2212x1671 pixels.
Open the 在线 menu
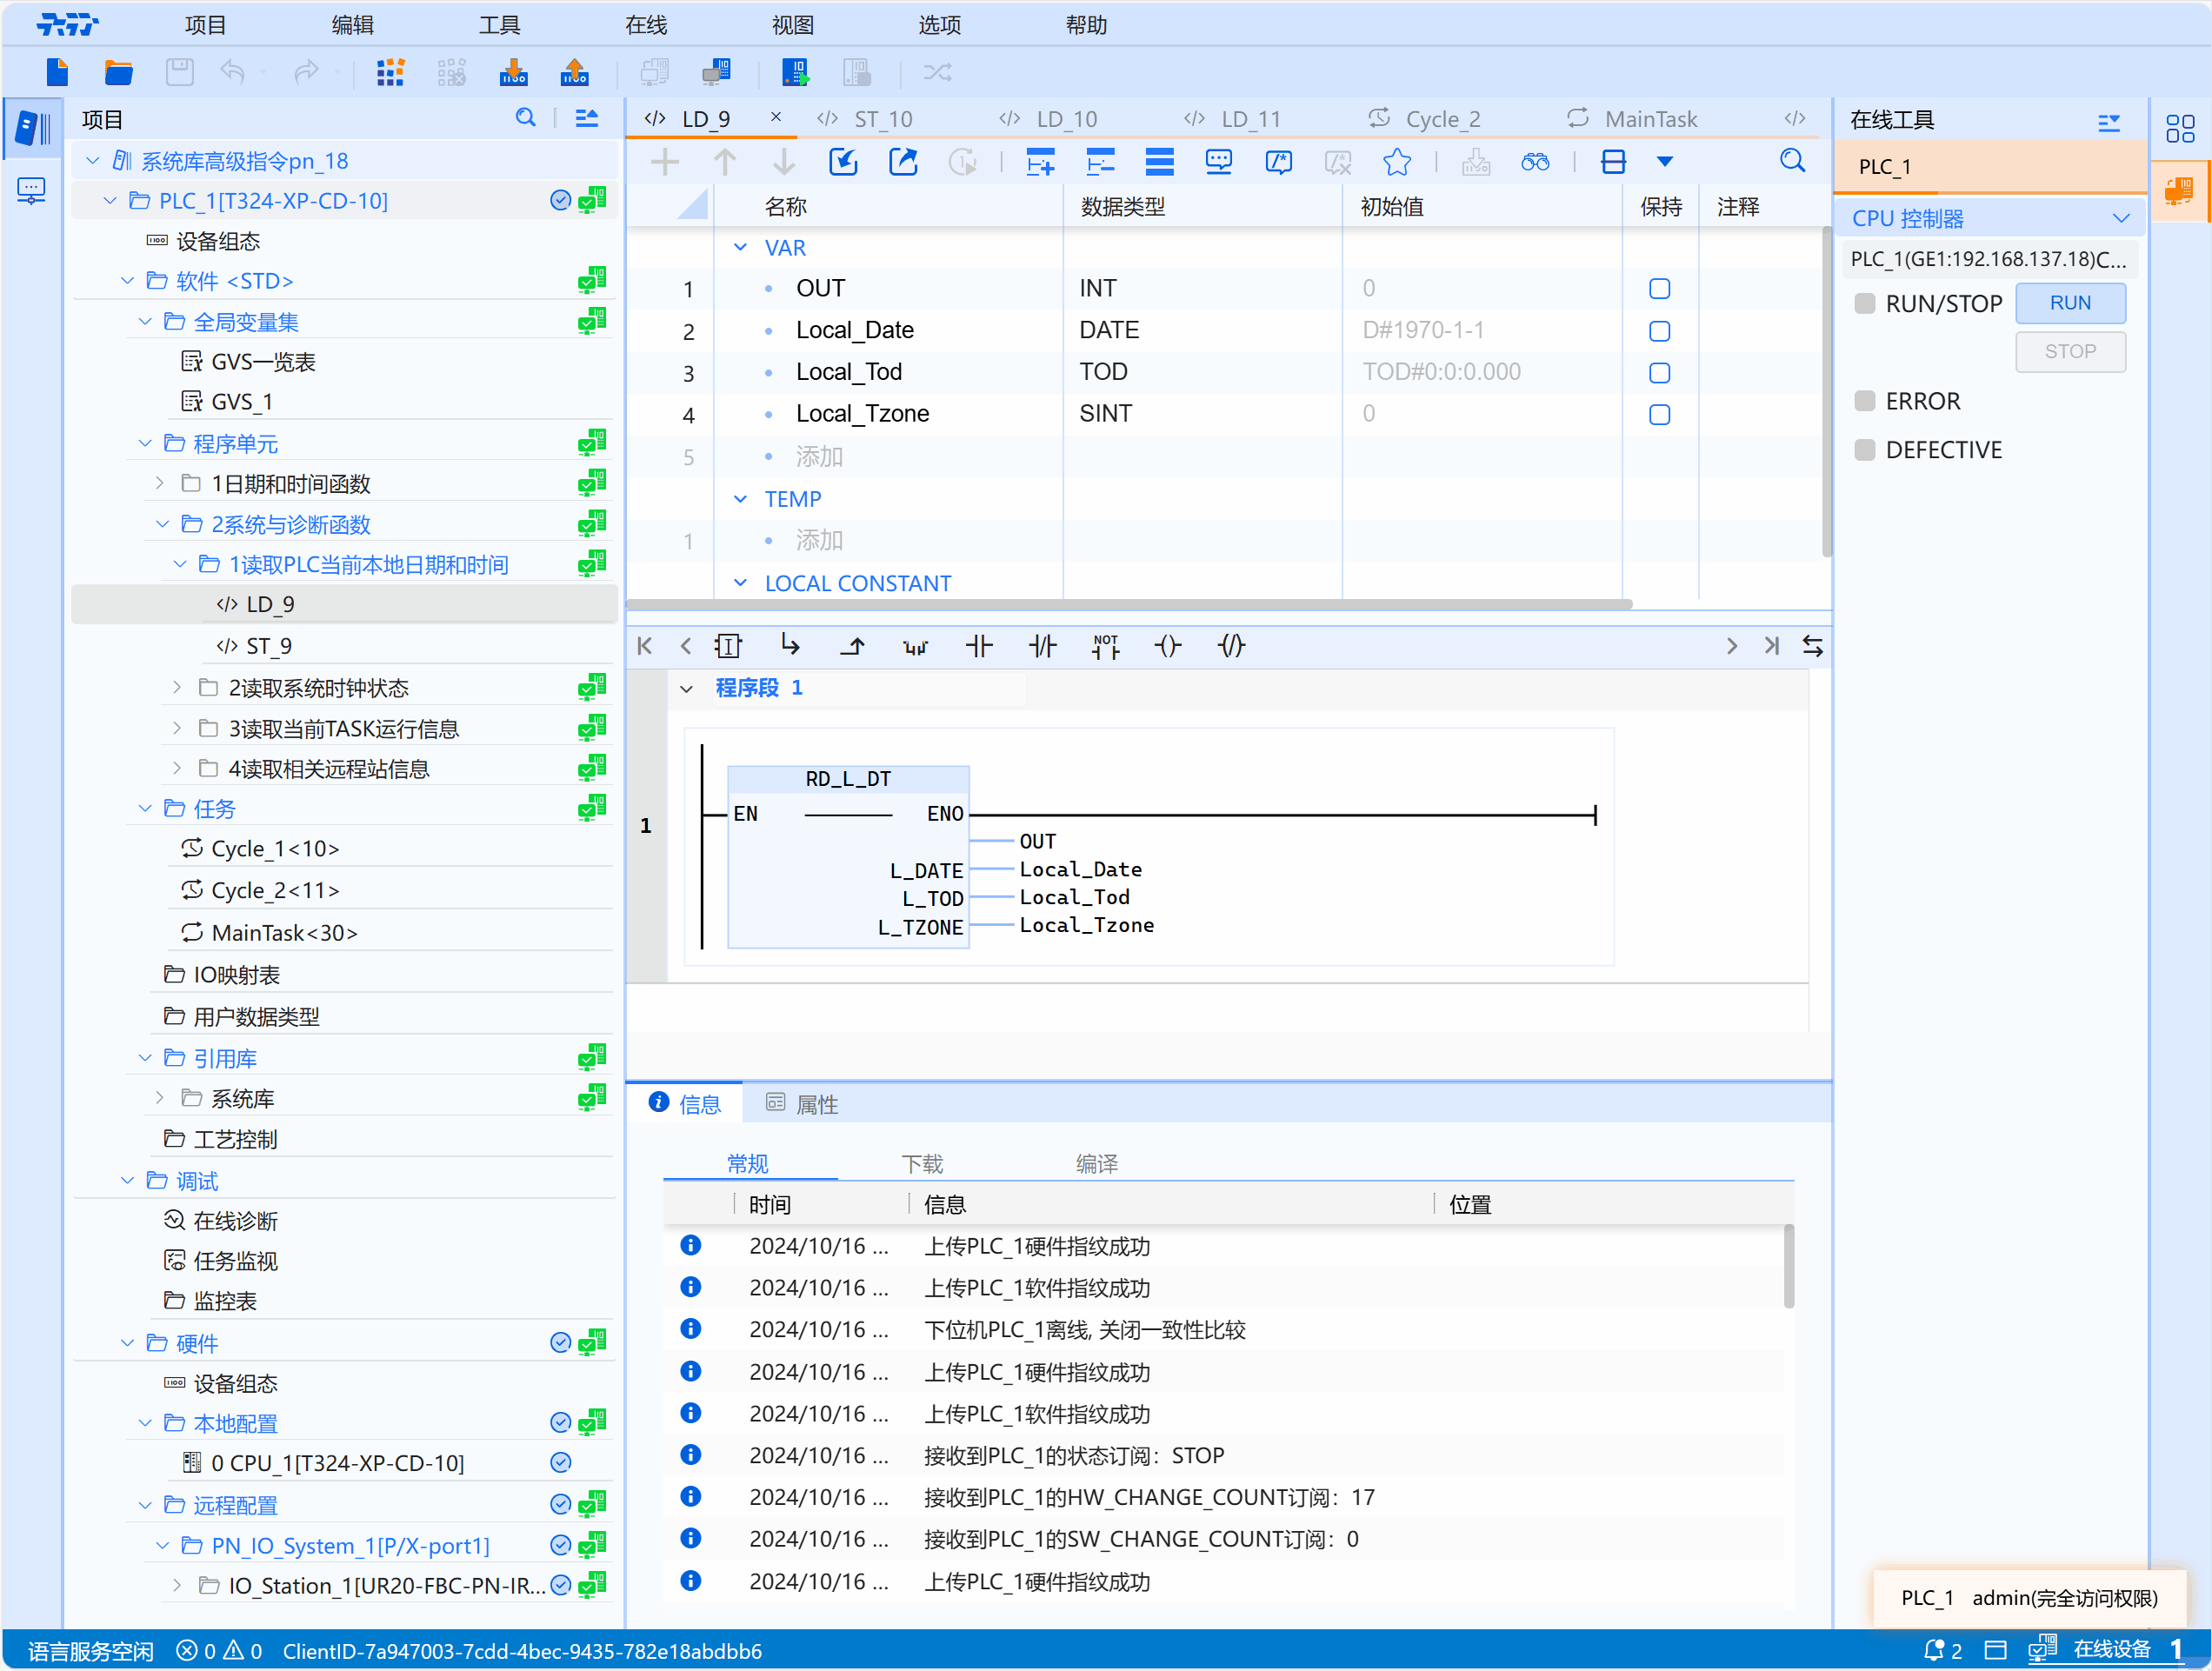(646, 25)
